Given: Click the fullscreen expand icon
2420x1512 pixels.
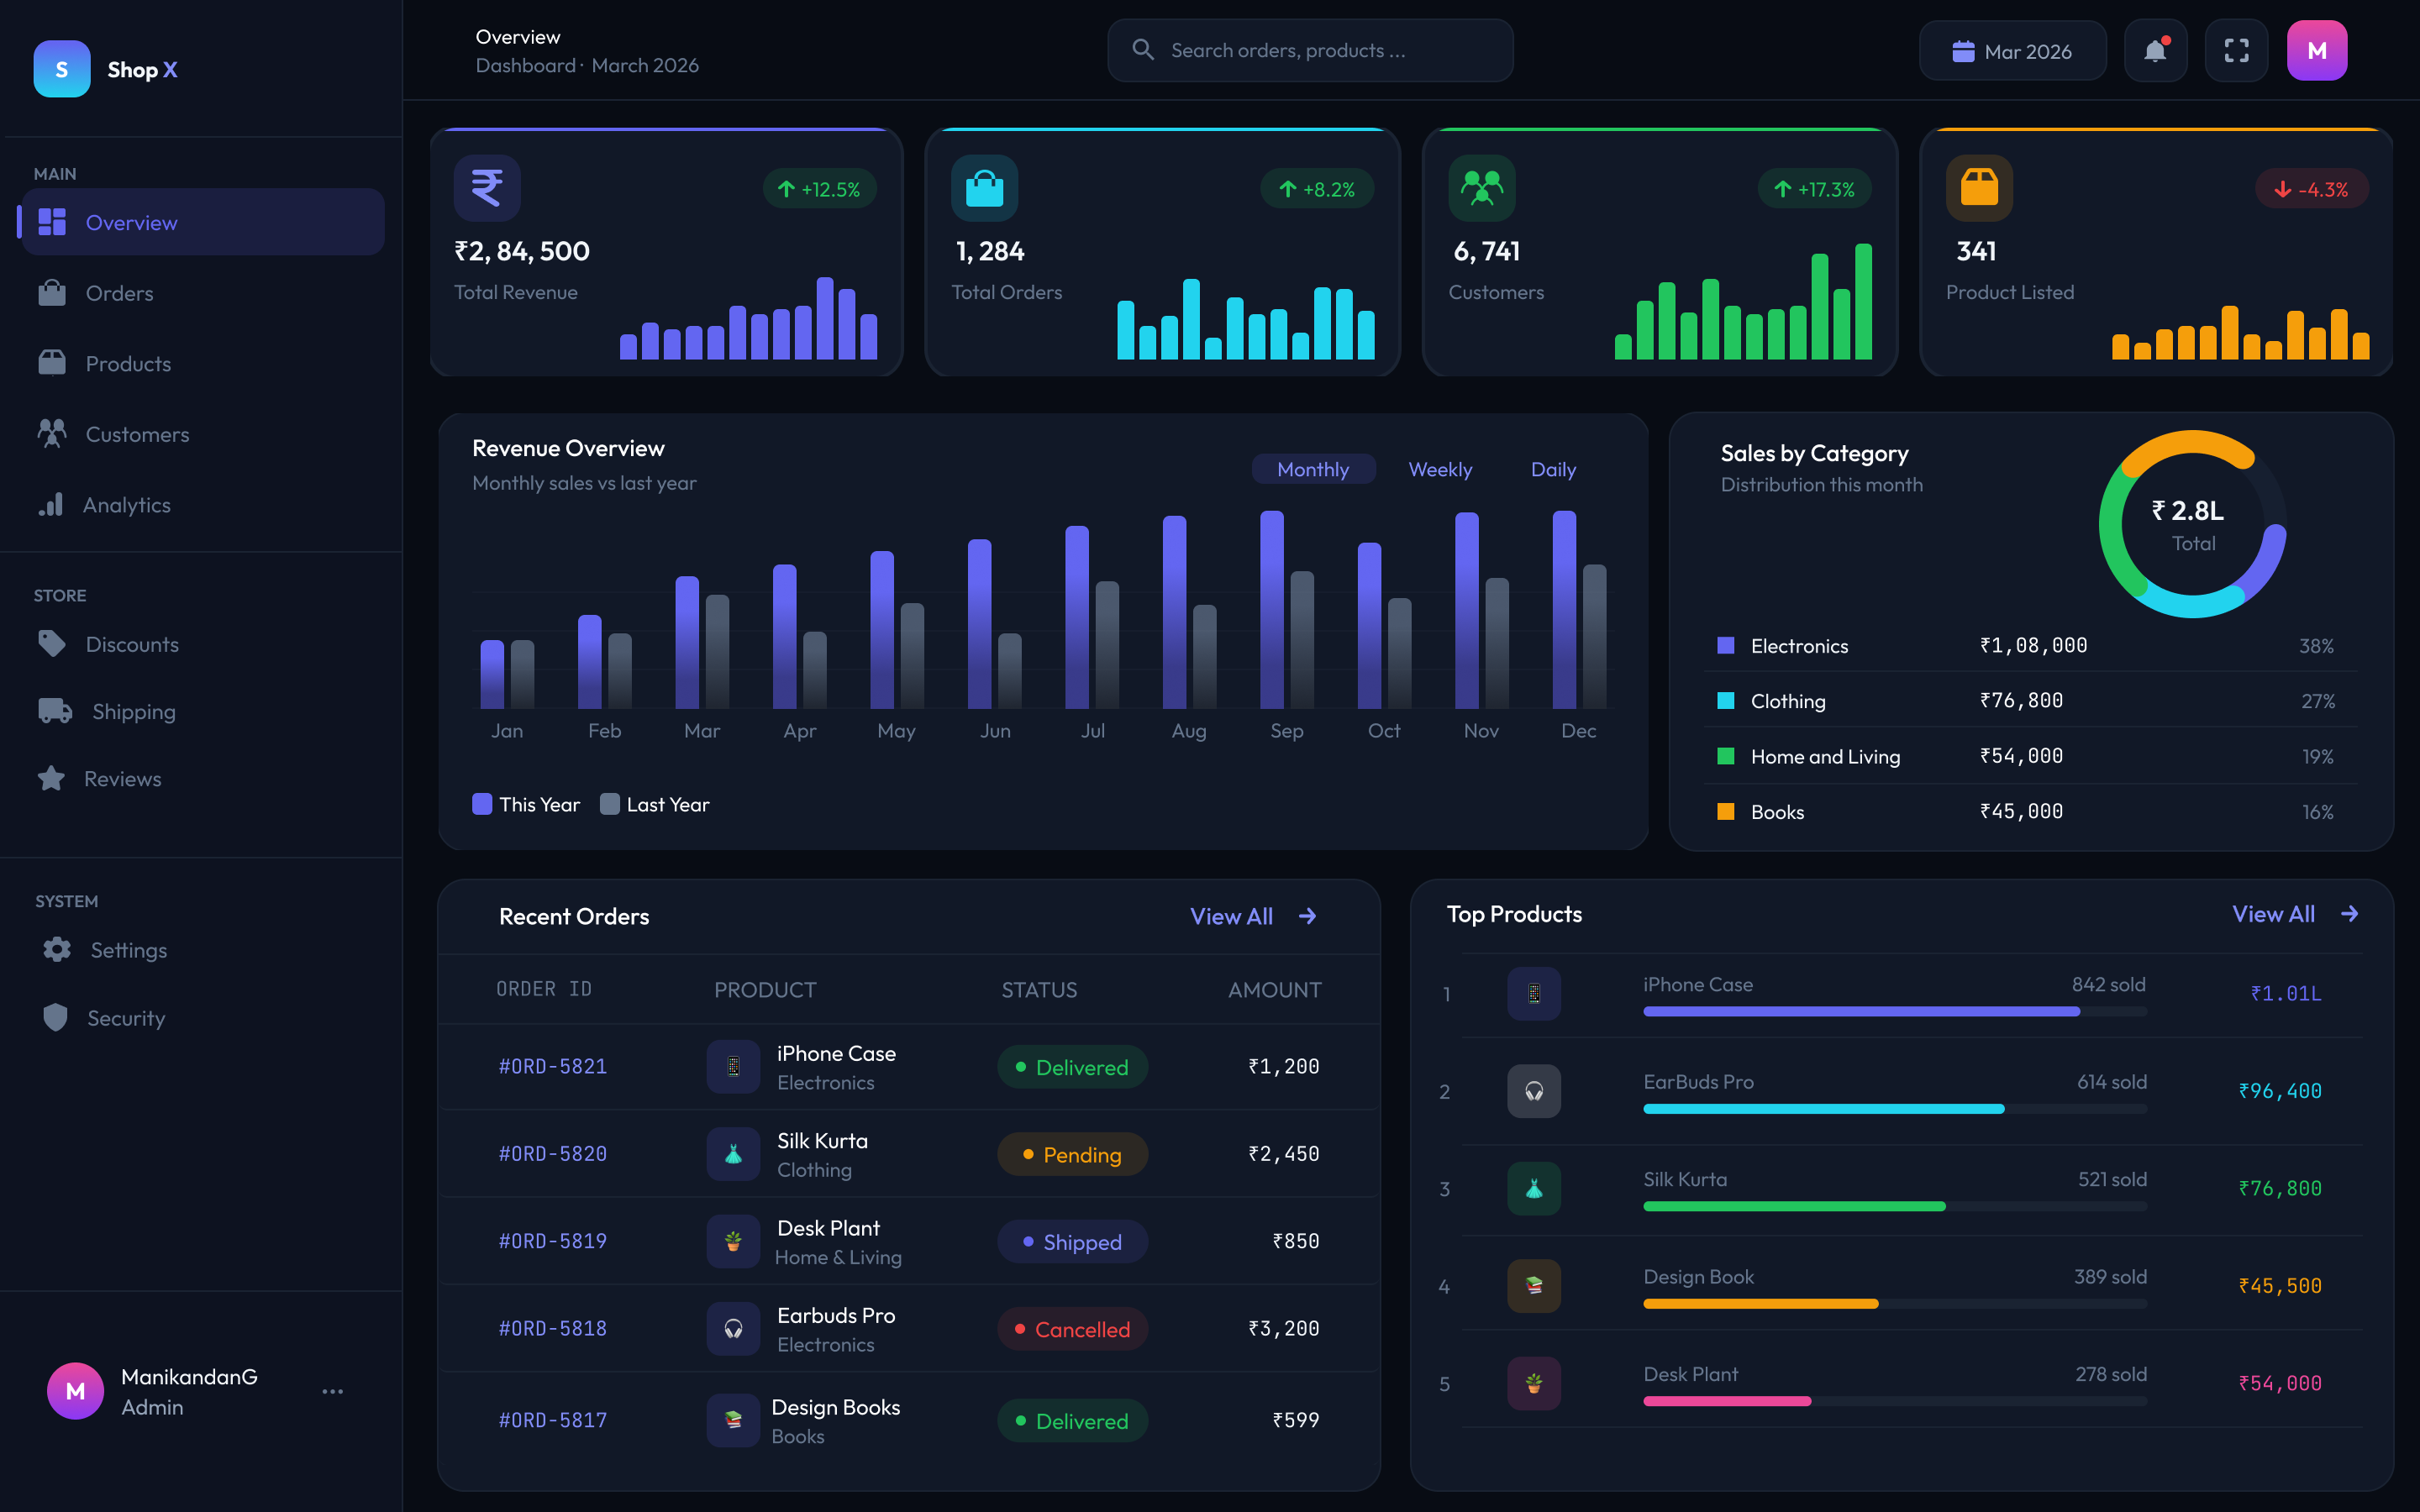Looking at the screenshot, I should (x=2237, y=50).
